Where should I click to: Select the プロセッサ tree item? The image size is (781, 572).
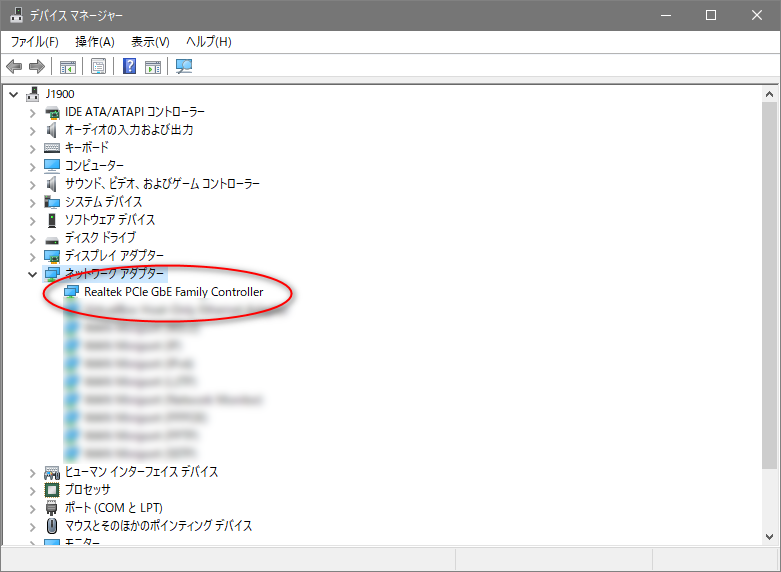(x=88, y=490)
